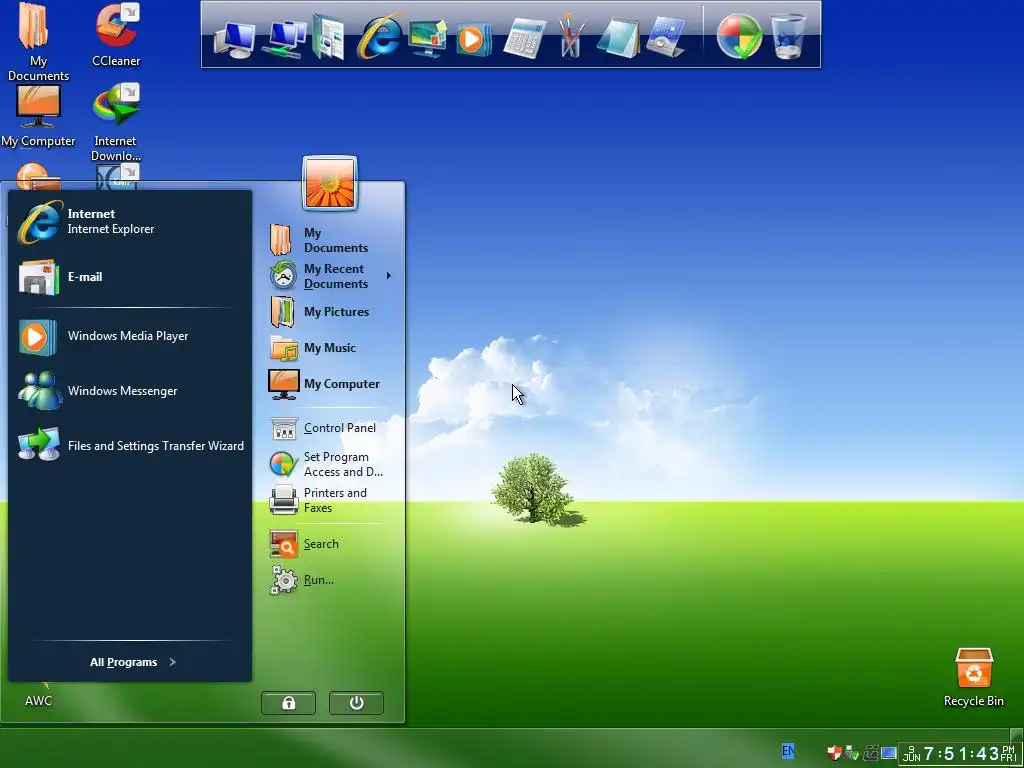Screen dimensions: 1024x768
Task: Open Windows Messenger from Start menu
Action: tap(129, 391)
